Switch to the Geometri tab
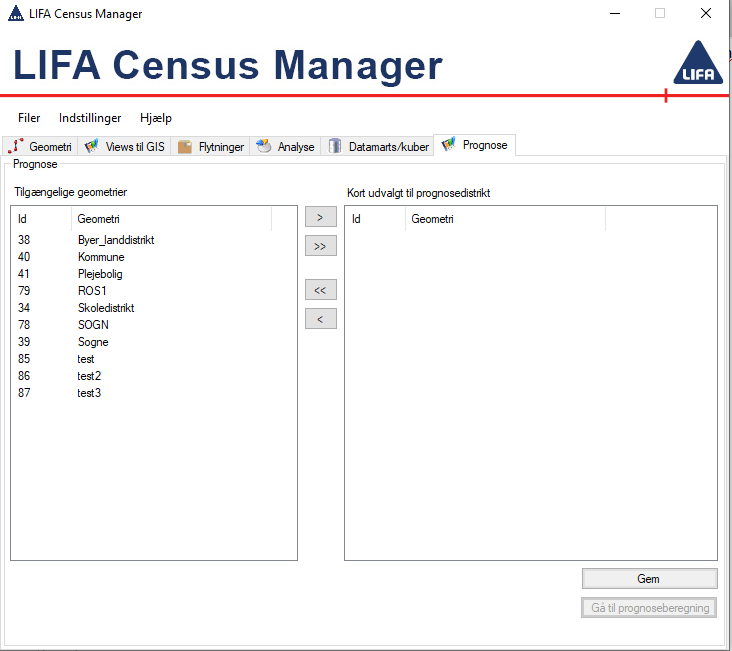This screenshot has height=651, width=732. pos(40,146)
